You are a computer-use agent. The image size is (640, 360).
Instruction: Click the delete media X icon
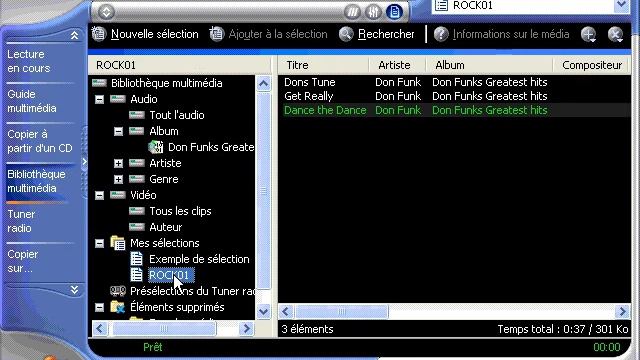click(616, 34)
